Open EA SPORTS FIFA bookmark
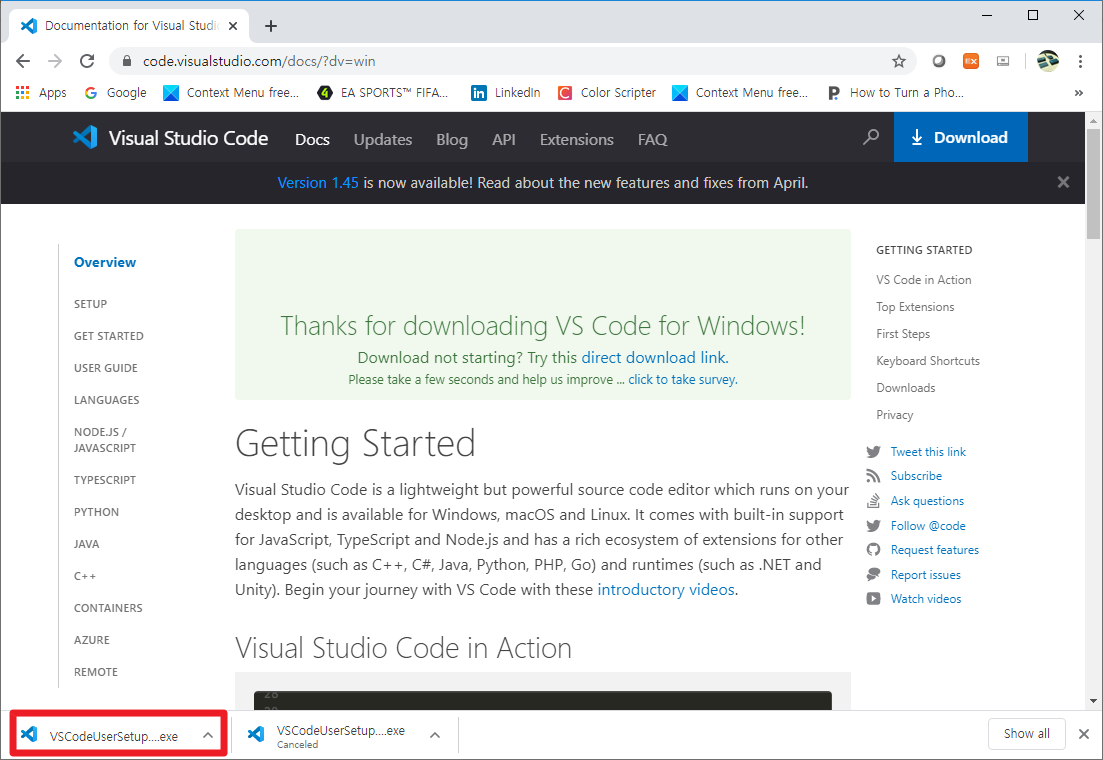This screenshot has width=1103, height=760. (x=383, y=92)
